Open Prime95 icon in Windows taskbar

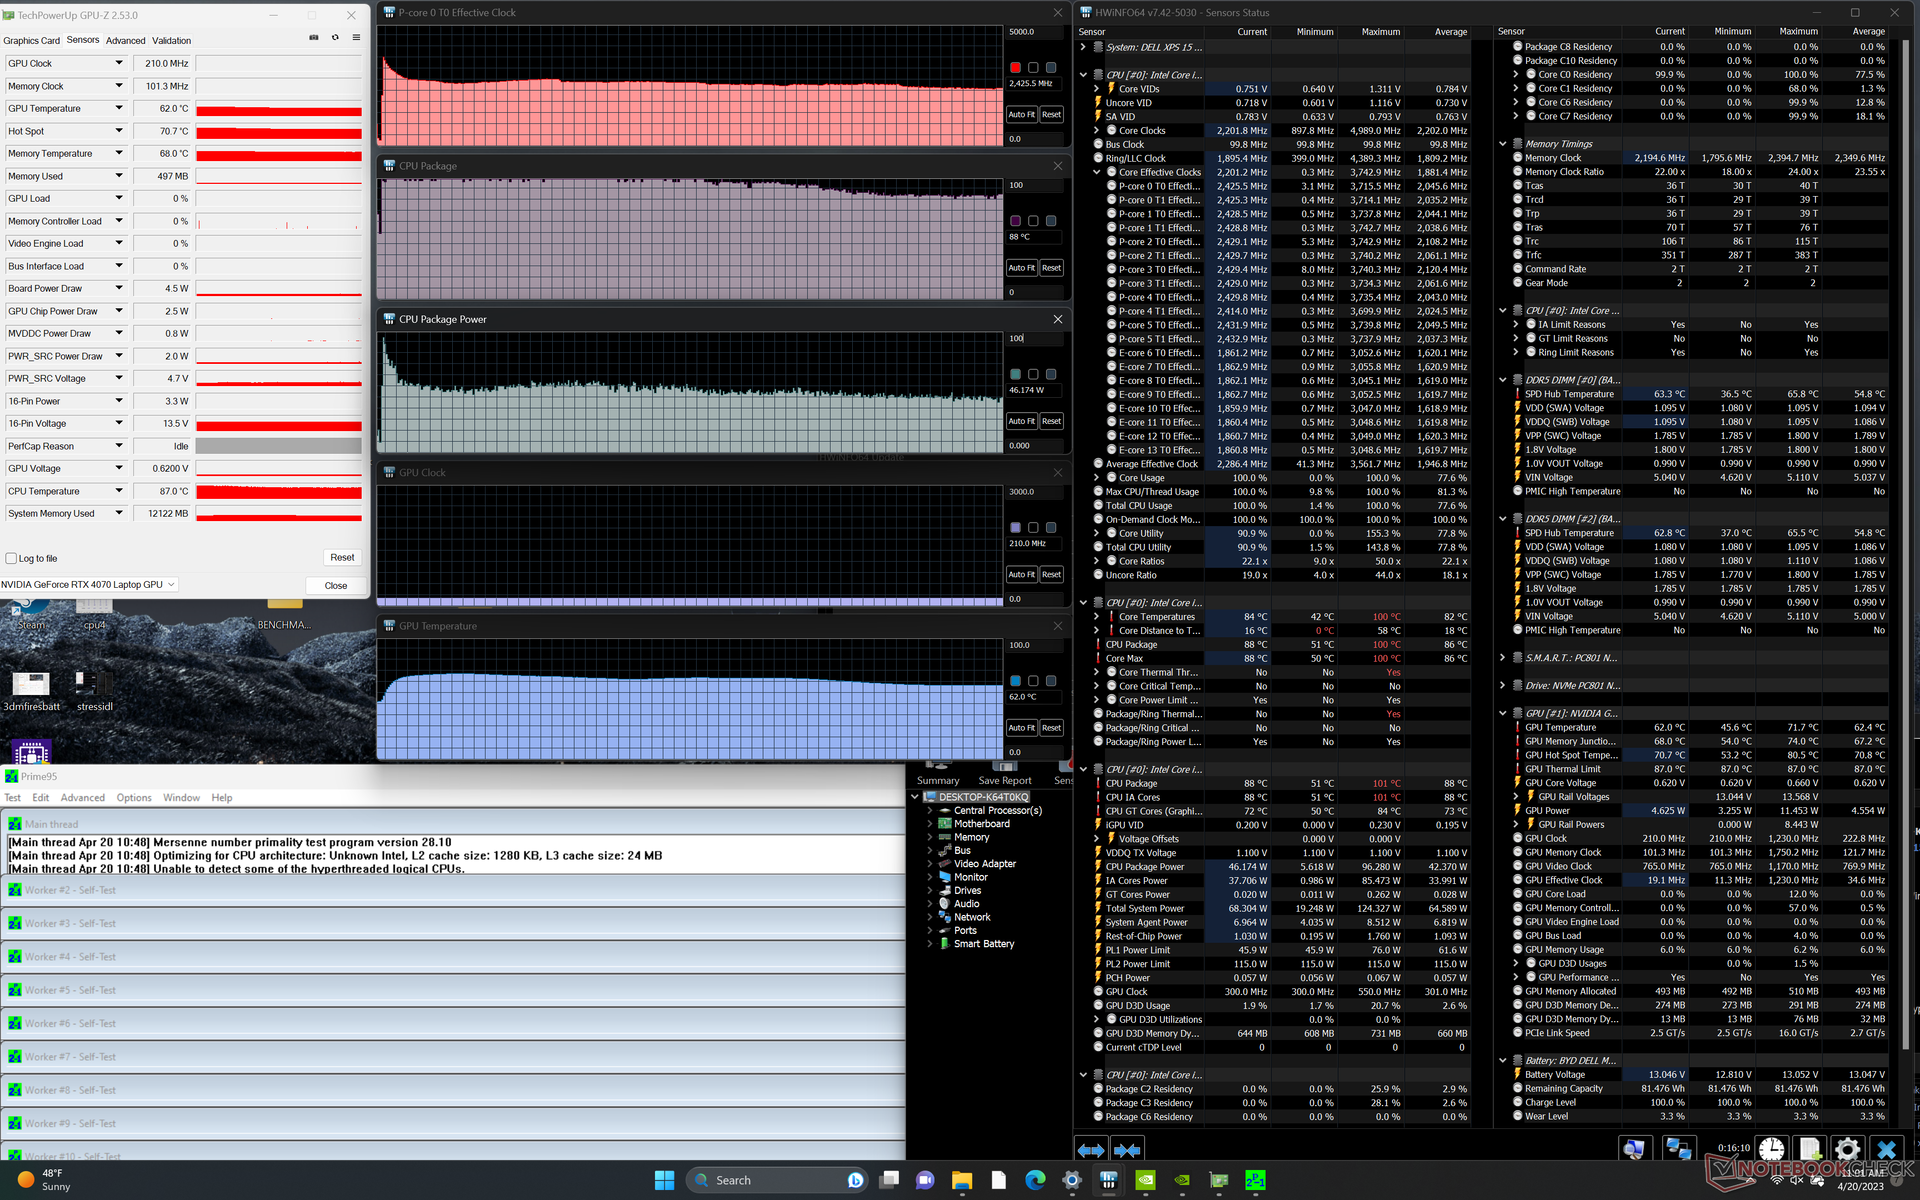coord(1255,1180)
